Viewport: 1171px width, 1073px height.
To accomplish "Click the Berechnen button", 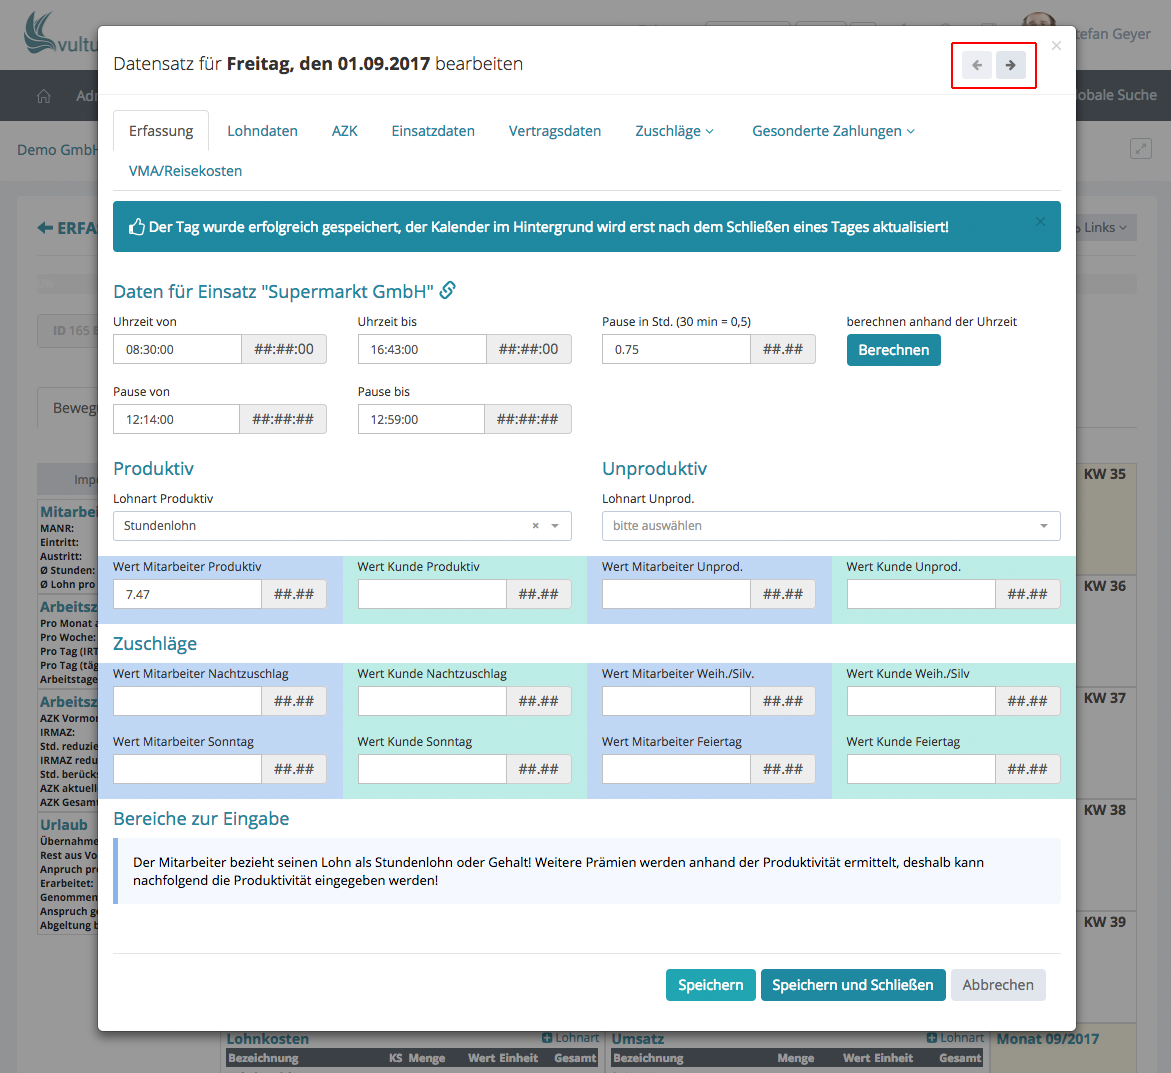I will 893,350.
